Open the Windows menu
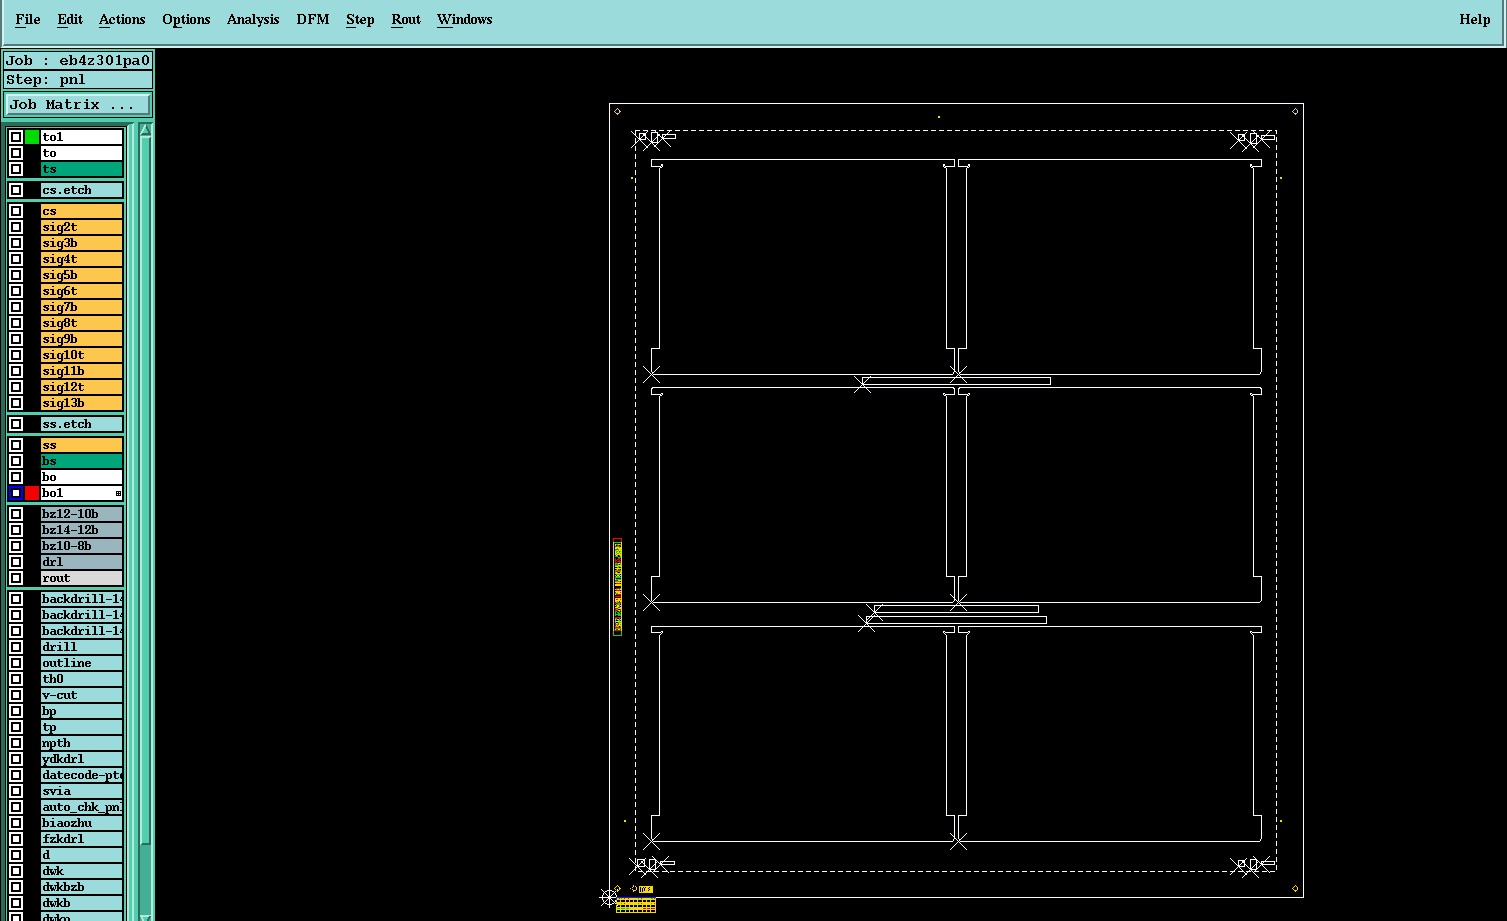The width and height of the screenshot is (1507, 921). click(464, 19)
